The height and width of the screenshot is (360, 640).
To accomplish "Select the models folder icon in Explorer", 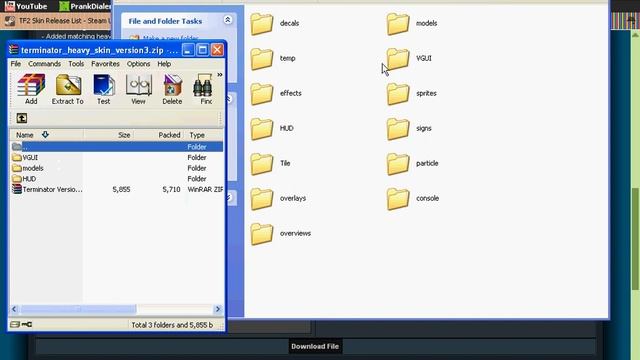I will 398,24.
